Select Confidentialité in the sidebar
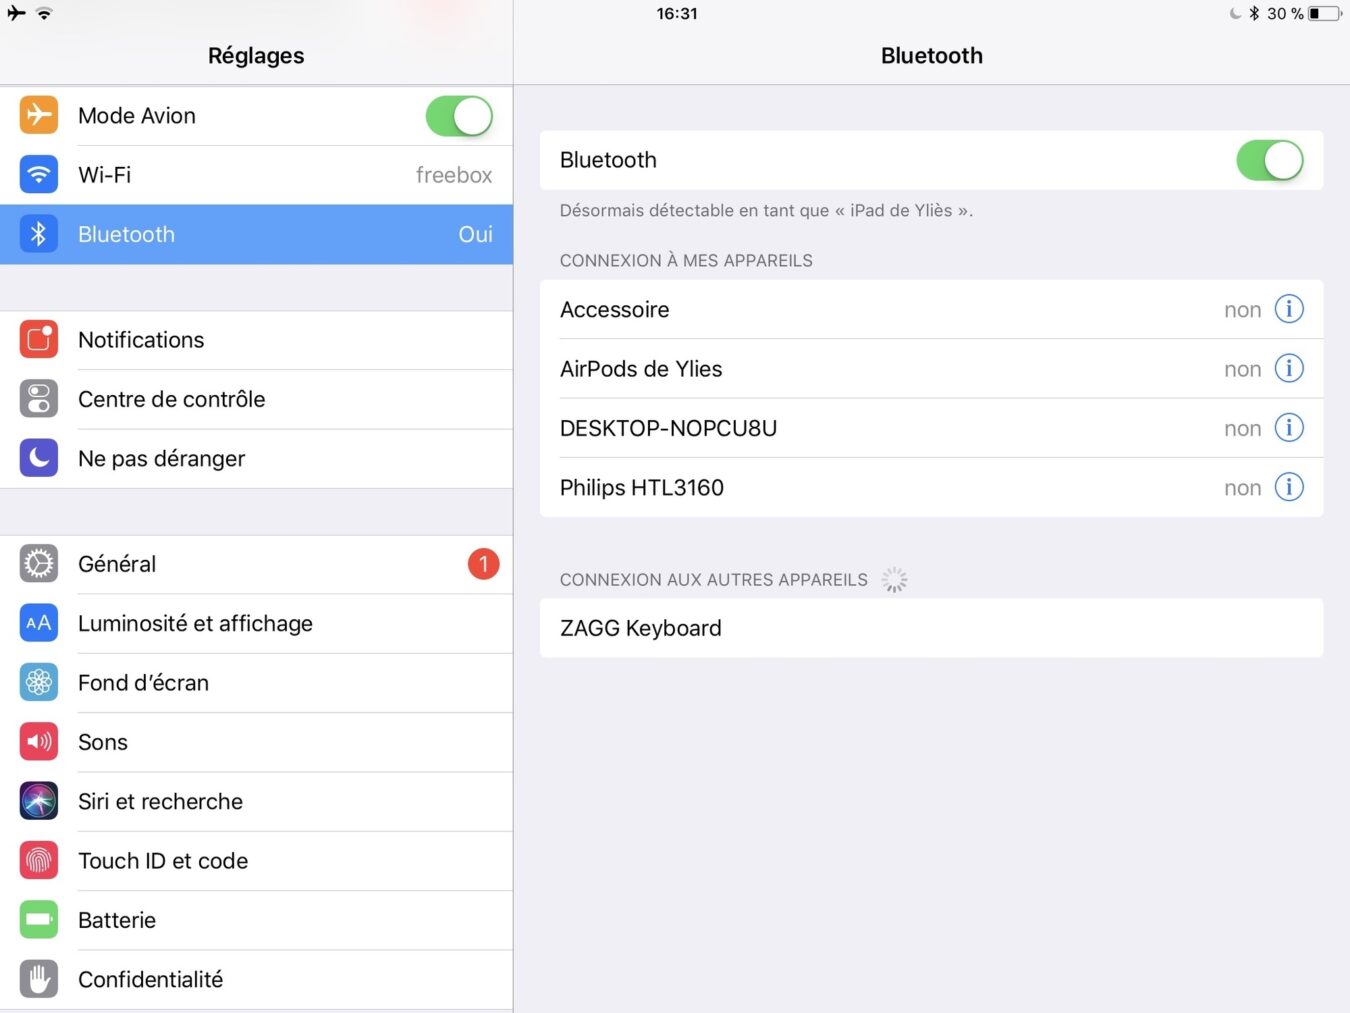Image resolution: width=1350 pixels, height=1013 pixels. [150, 979]
